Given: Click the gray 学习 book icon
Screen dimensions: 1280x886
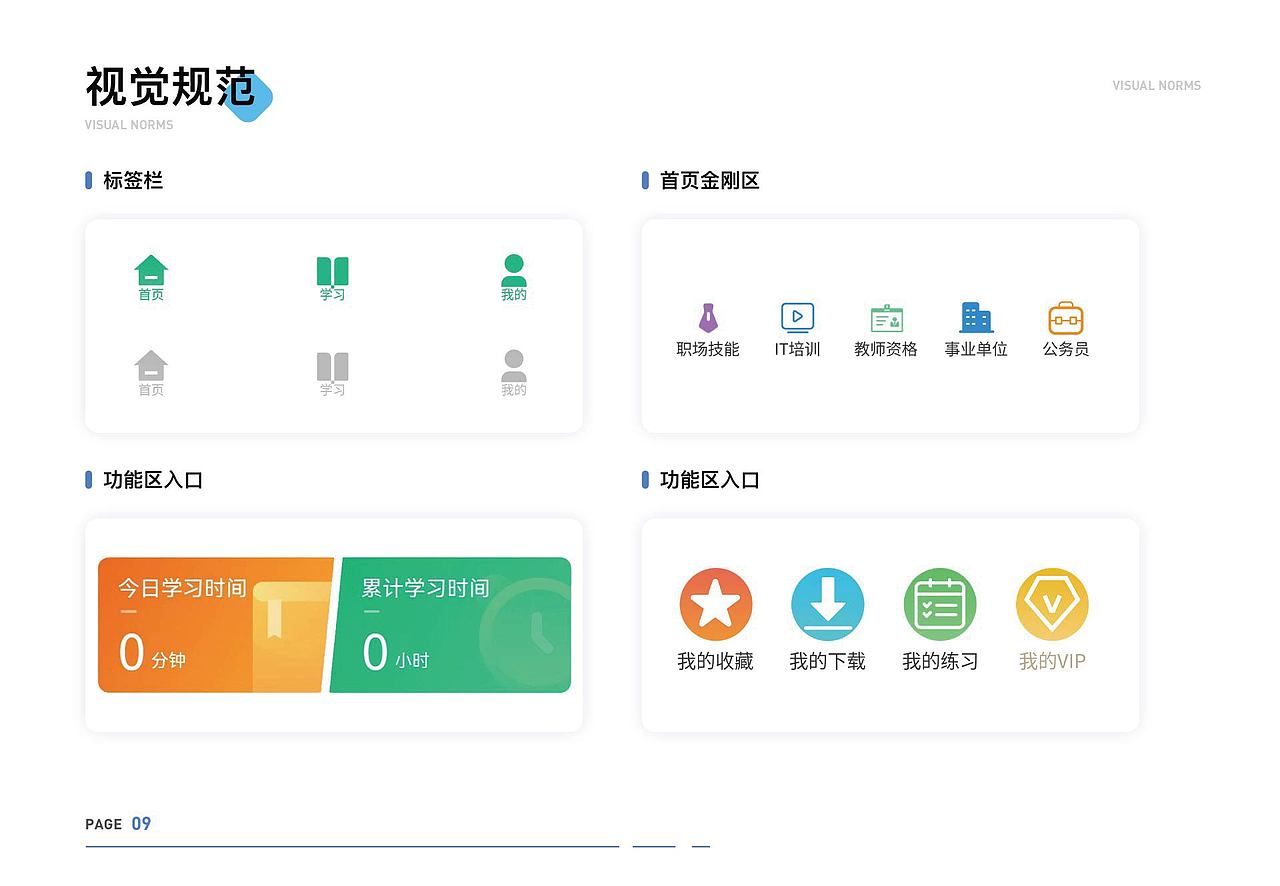Looking at the screenshot, I should point(333,367).
